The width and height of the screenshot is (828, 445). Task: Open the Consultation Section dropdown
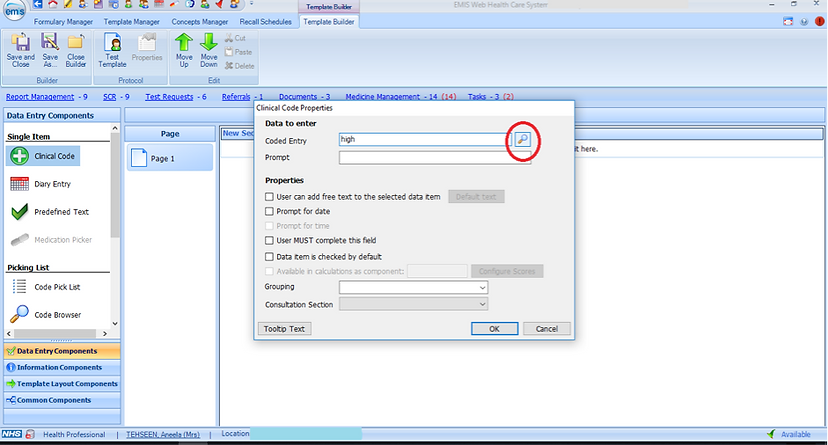pos(413,304)
